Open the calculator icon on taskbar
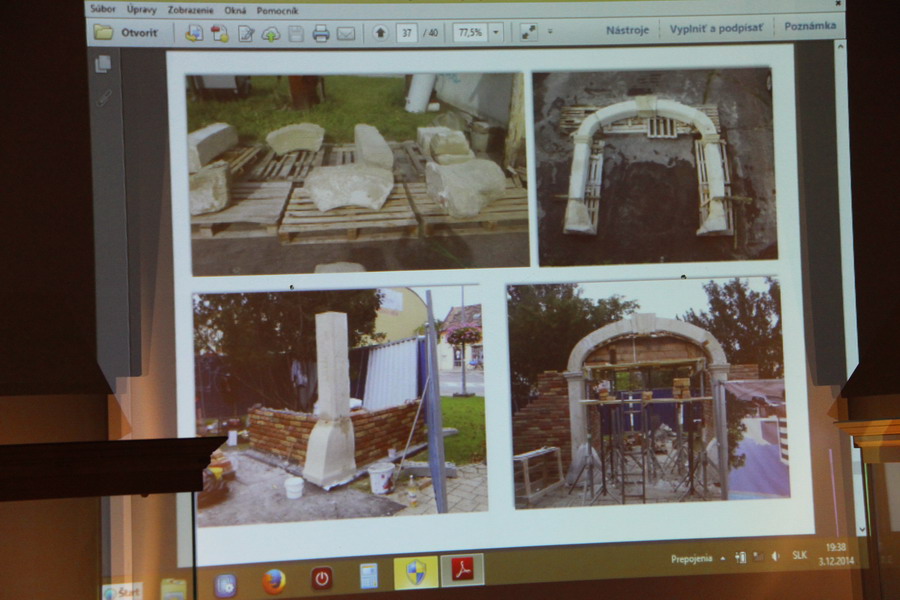This screenshot has height=600, width=900. (368, 576)
